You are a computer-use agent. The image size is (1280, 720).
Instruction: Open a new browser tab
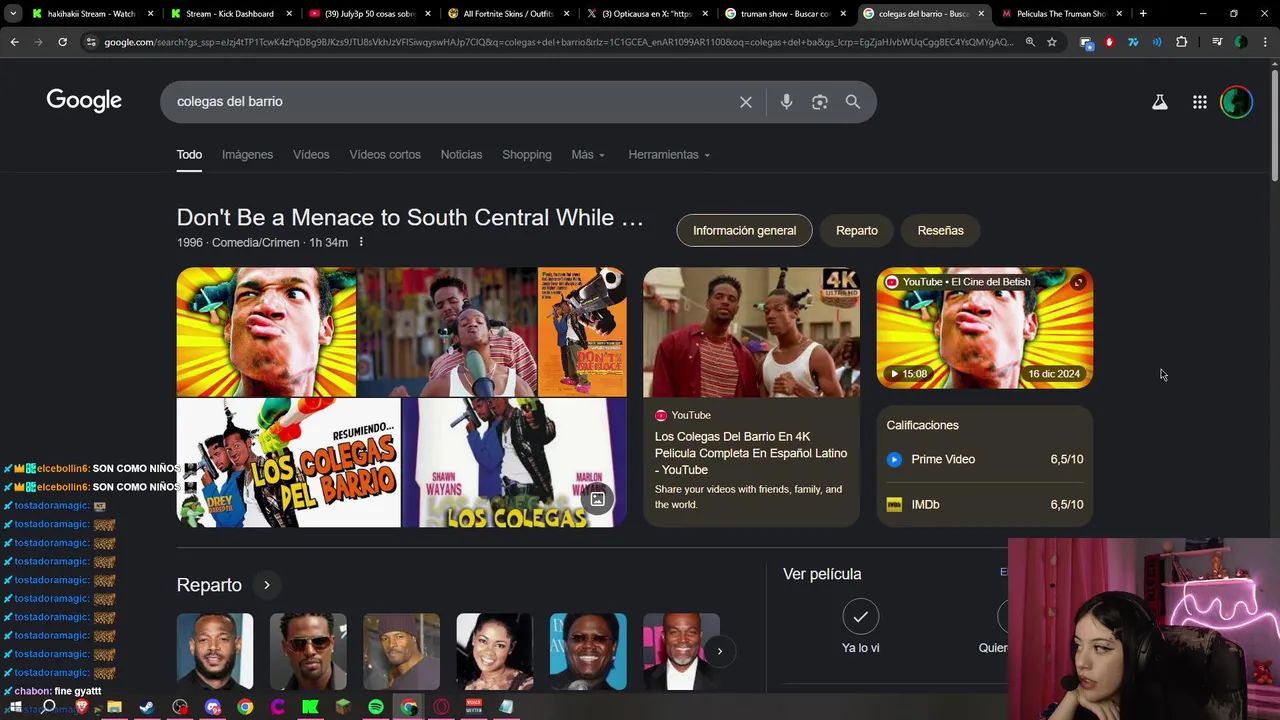click(x=1143, y=14)
